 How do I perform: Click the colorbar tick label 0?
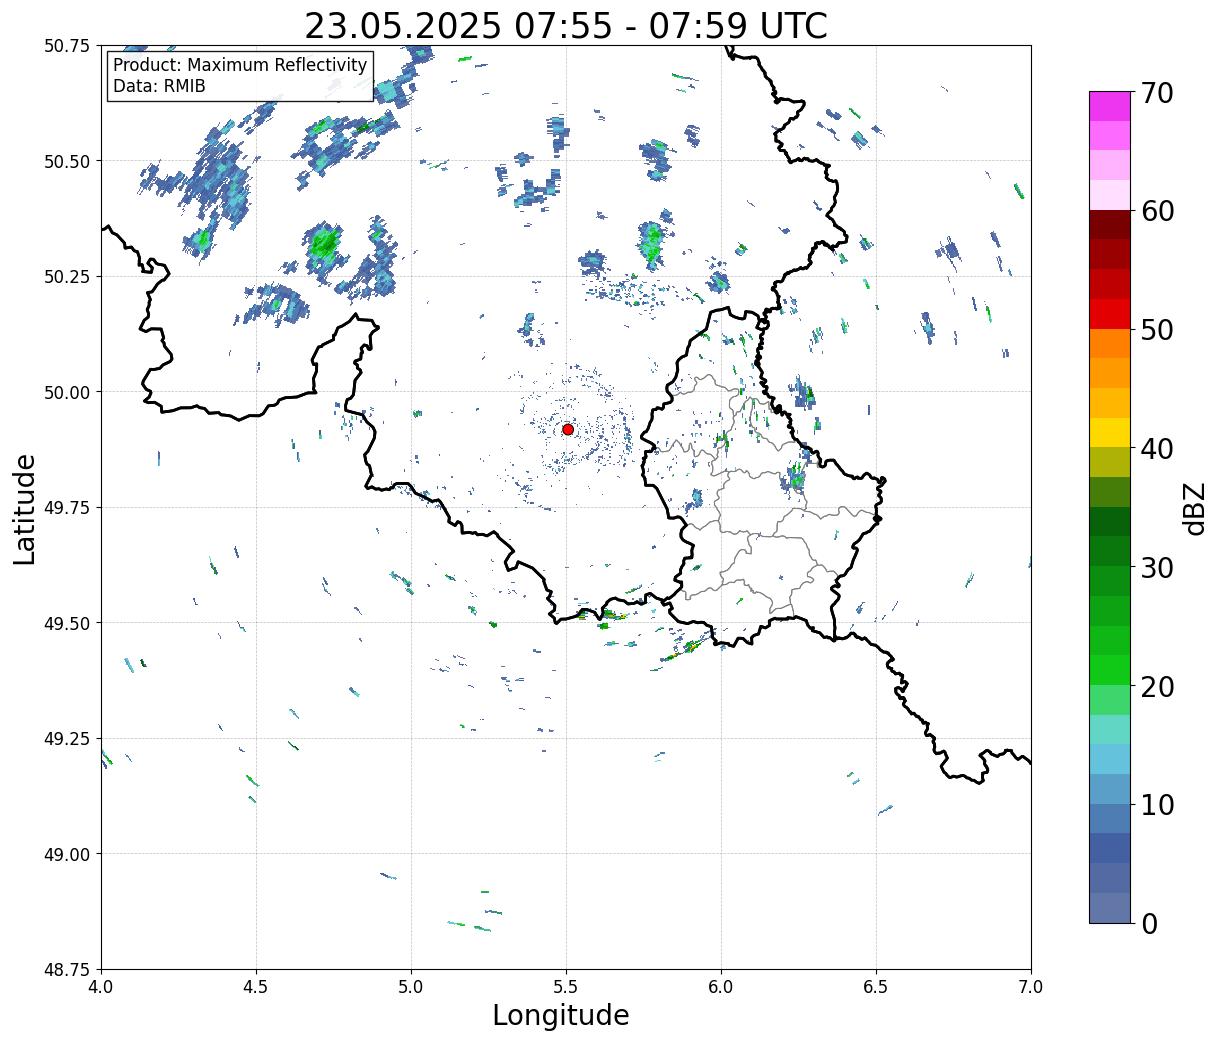coord(1149,923)
